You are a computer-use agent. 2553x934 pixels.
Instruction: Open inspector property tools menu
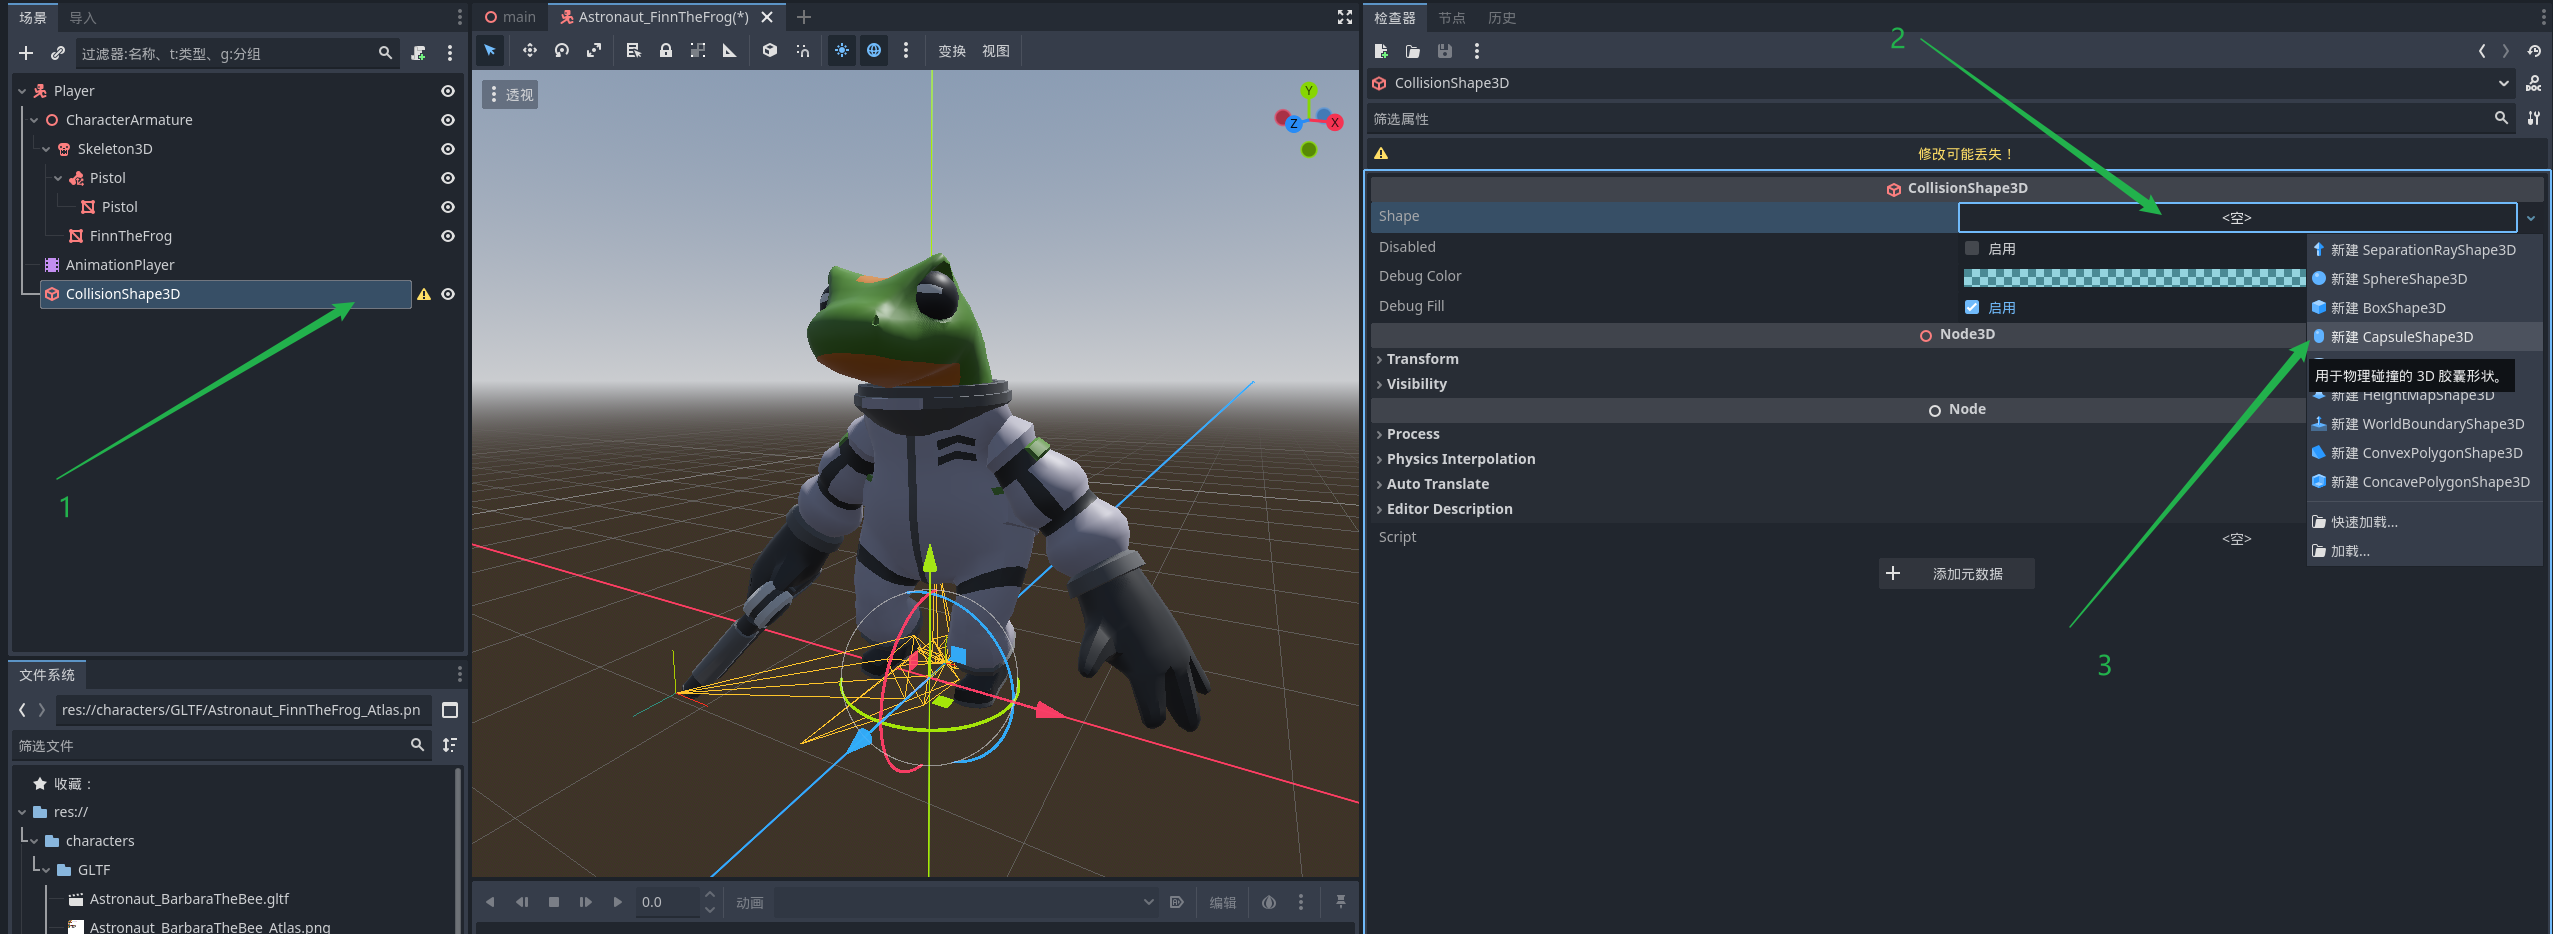(x=2534, y=118)
